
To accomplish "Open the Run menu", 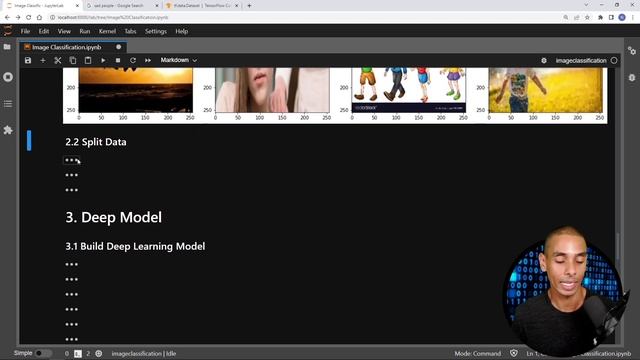I will (x=84, y=31).
